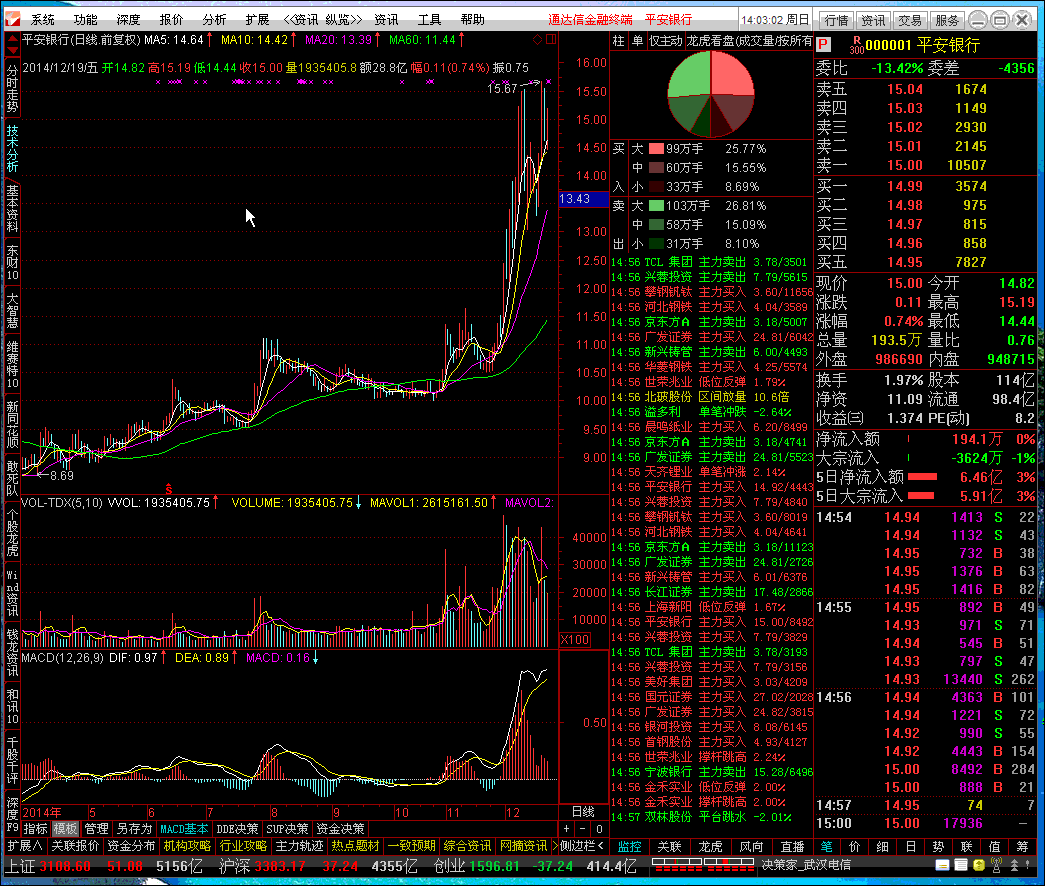Click the buy/sell pie chart

click(x=711, y=94)
